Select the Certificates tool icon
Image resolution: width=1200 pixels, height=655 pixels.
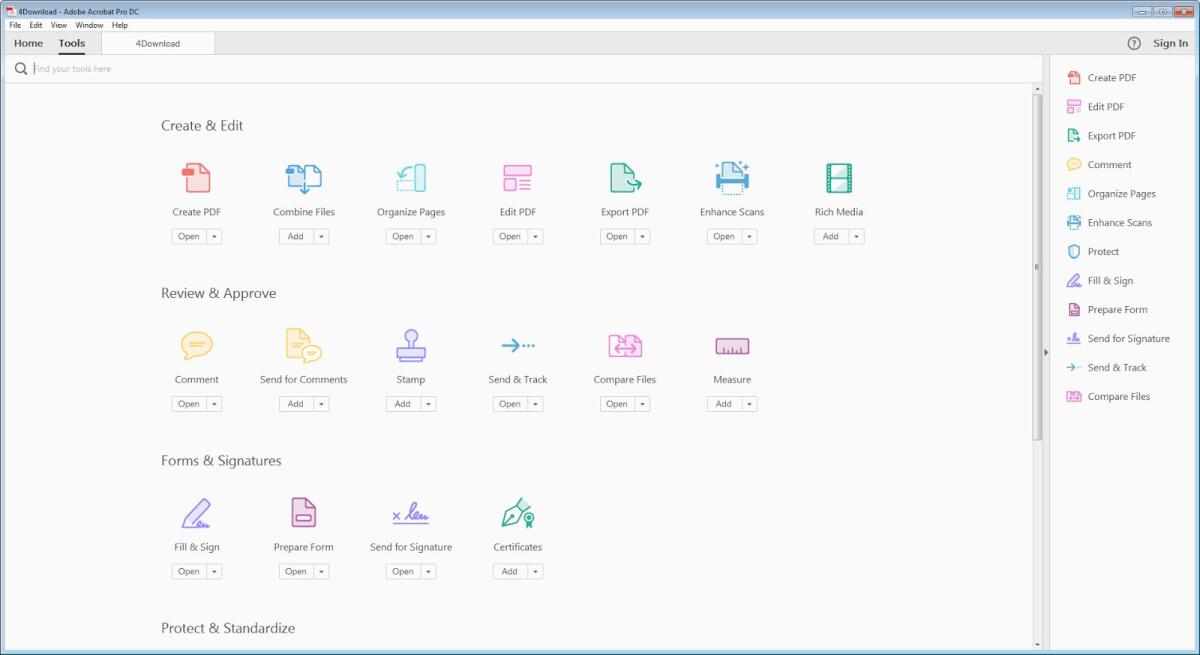517,514
